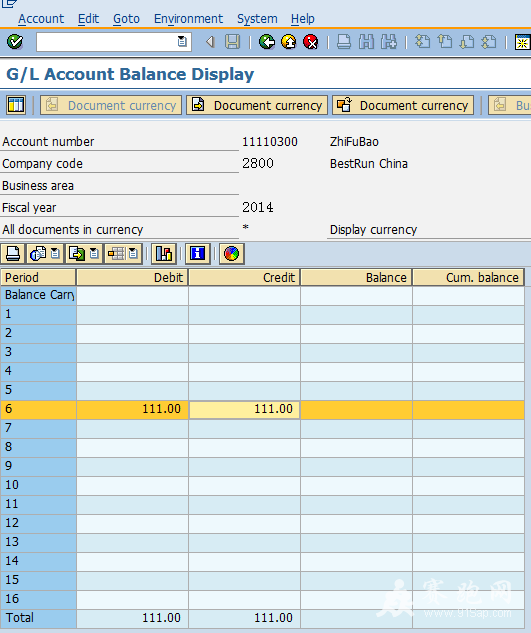Click the green checkmark Enter icon
Viewport: 531px width, 633px height.
click(x=15, y=42)
